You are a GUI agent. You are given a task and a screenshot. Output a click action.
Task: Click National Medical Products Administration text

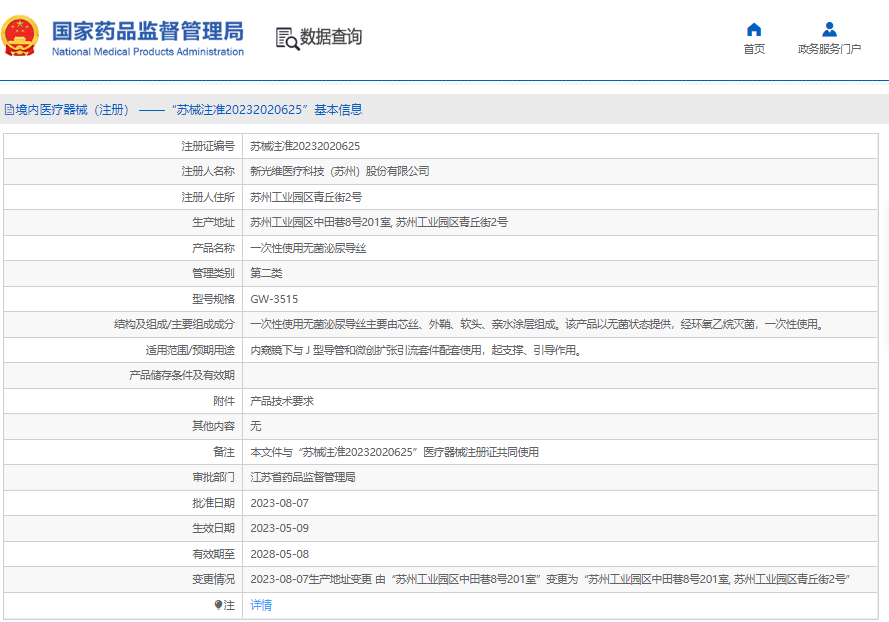[x=147, y=52]
